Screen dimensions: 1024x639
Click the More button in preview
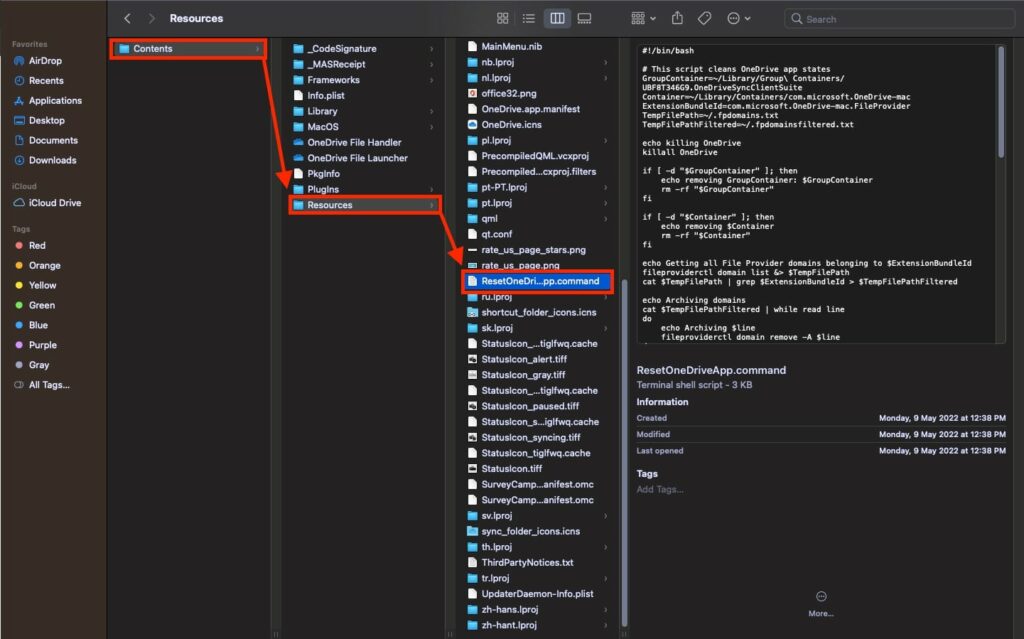[821, 602]
